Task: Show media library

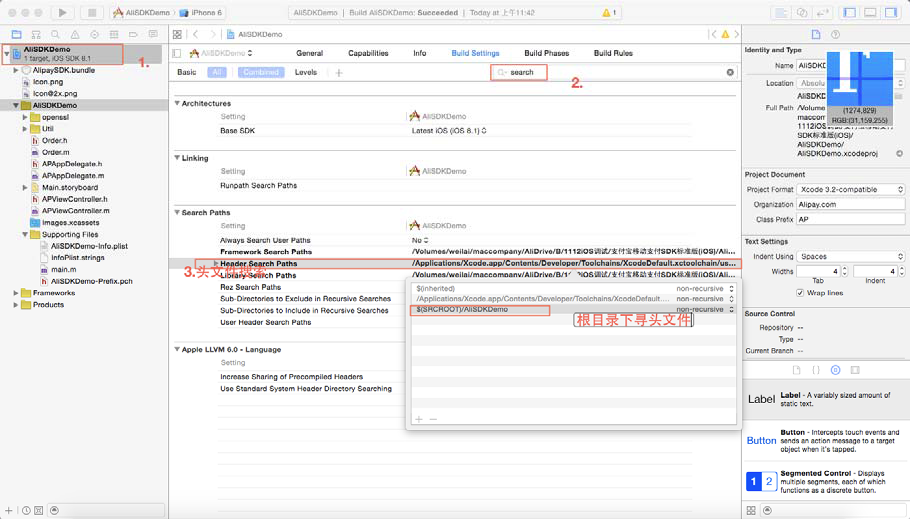Action: [855, 370]
